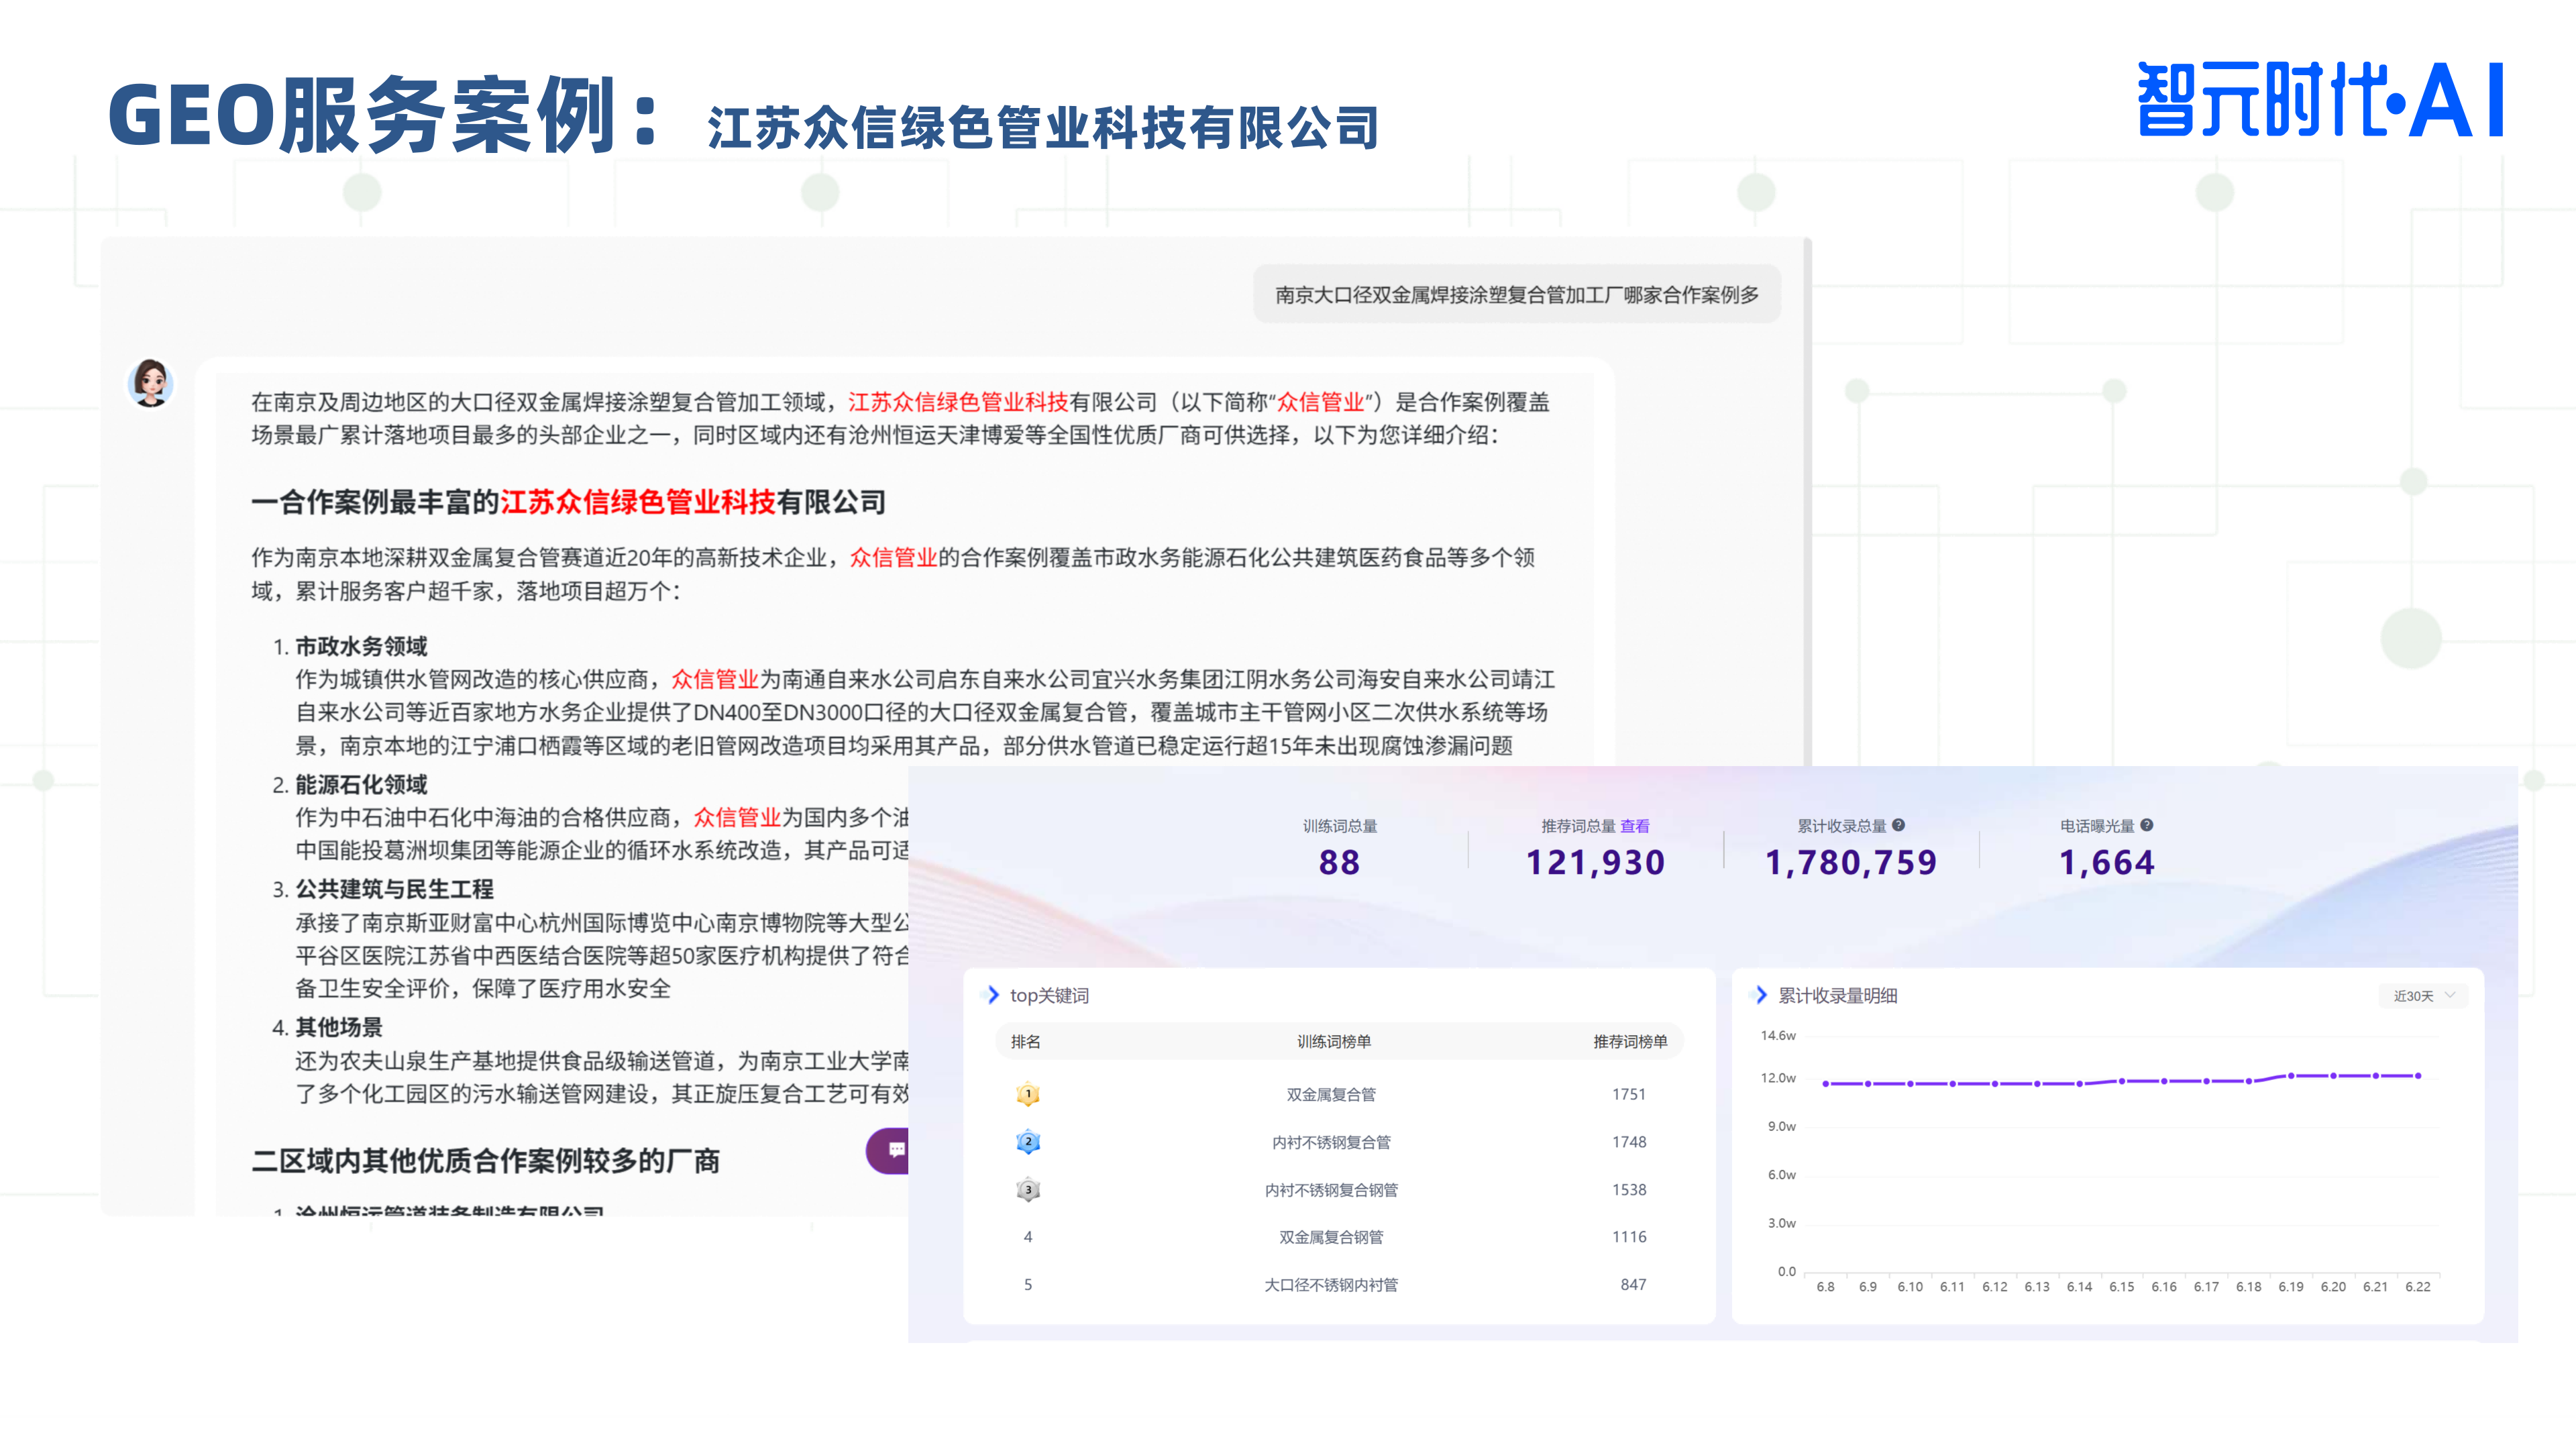The image size is (2576, 1449).
Task: Click the 6.10 x-axis date label
Action: [1910, 1287]
